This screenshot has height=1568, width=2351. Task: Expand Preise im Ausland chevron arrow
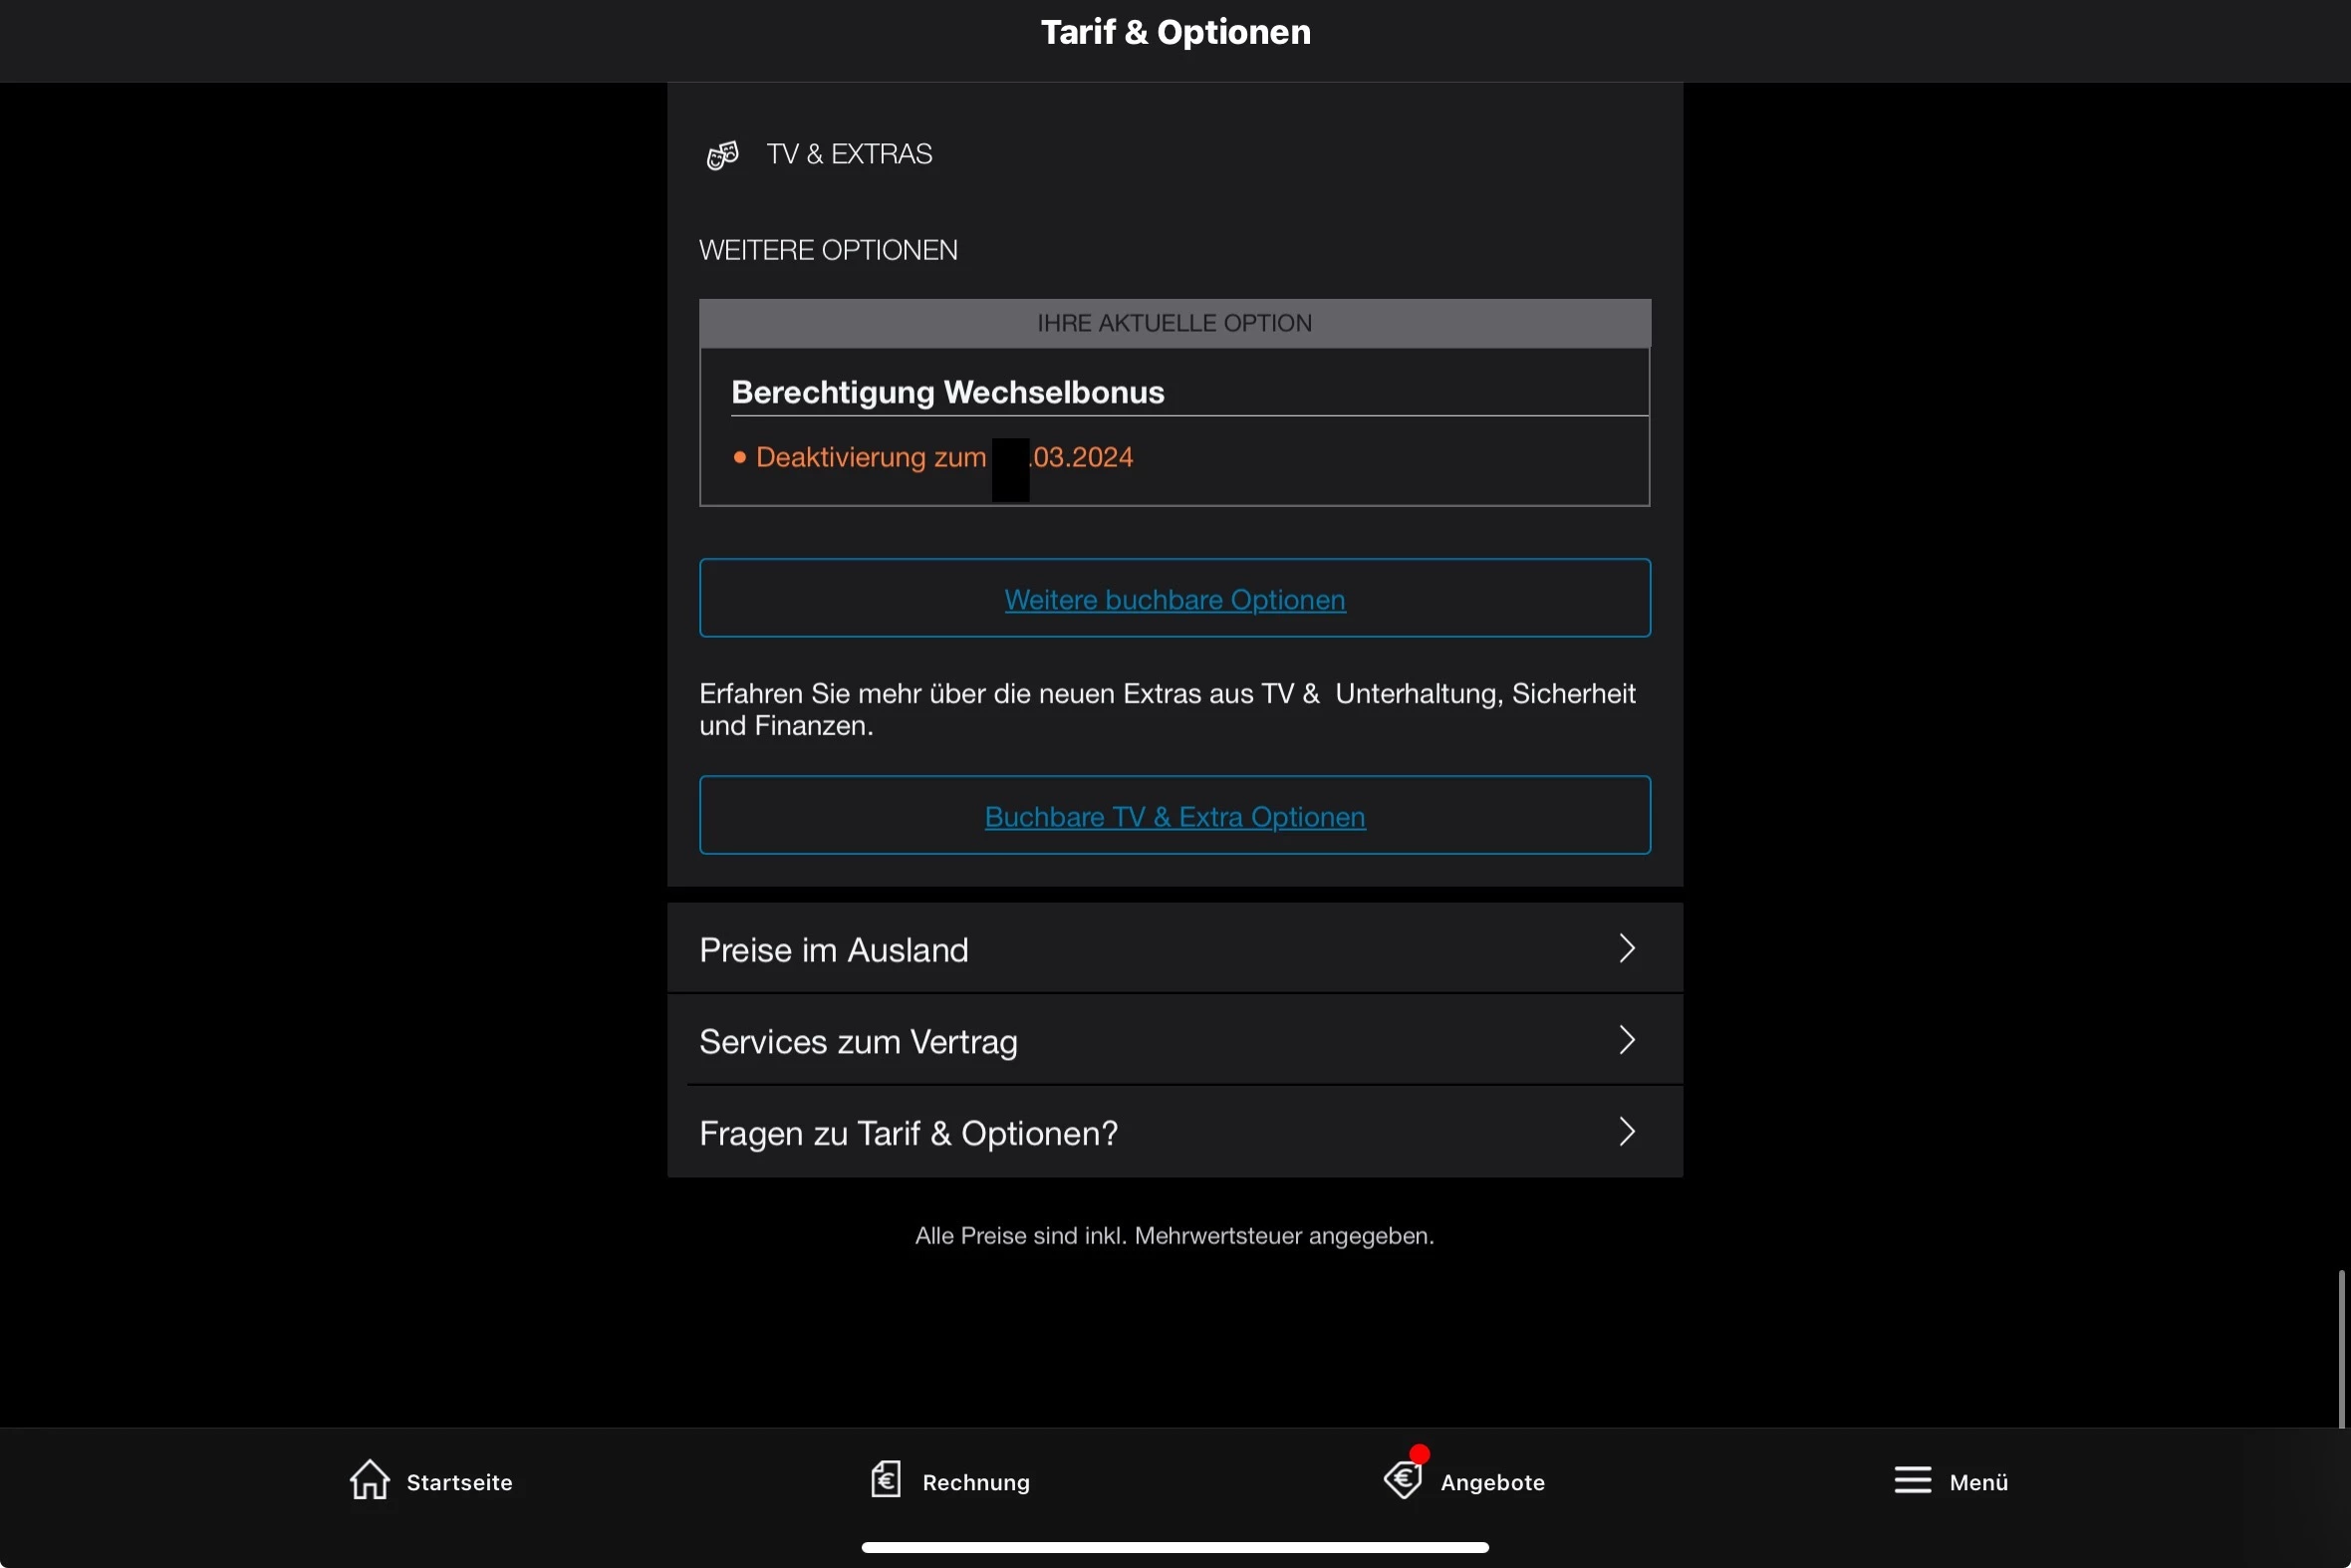(1627, 948)
